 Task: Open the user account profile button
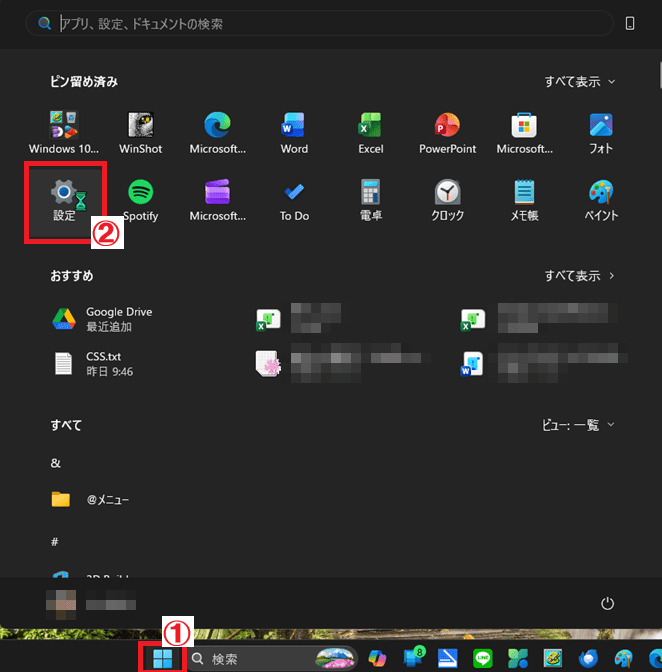(91, 604)
